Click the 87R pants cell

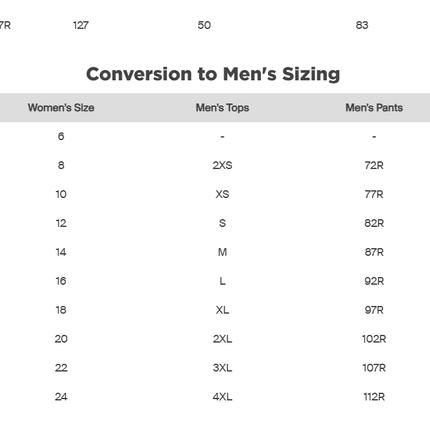tap(374, 252)
